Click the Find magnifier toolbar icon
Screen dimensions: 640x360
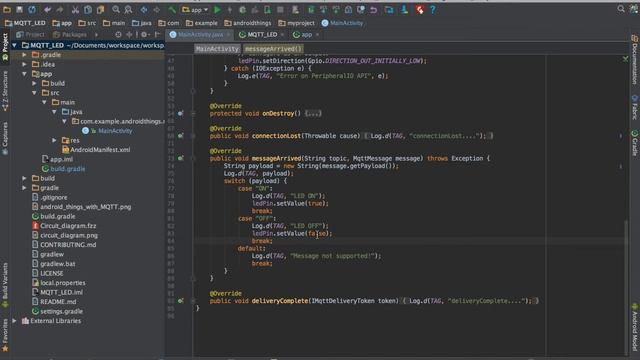(116, 9)
